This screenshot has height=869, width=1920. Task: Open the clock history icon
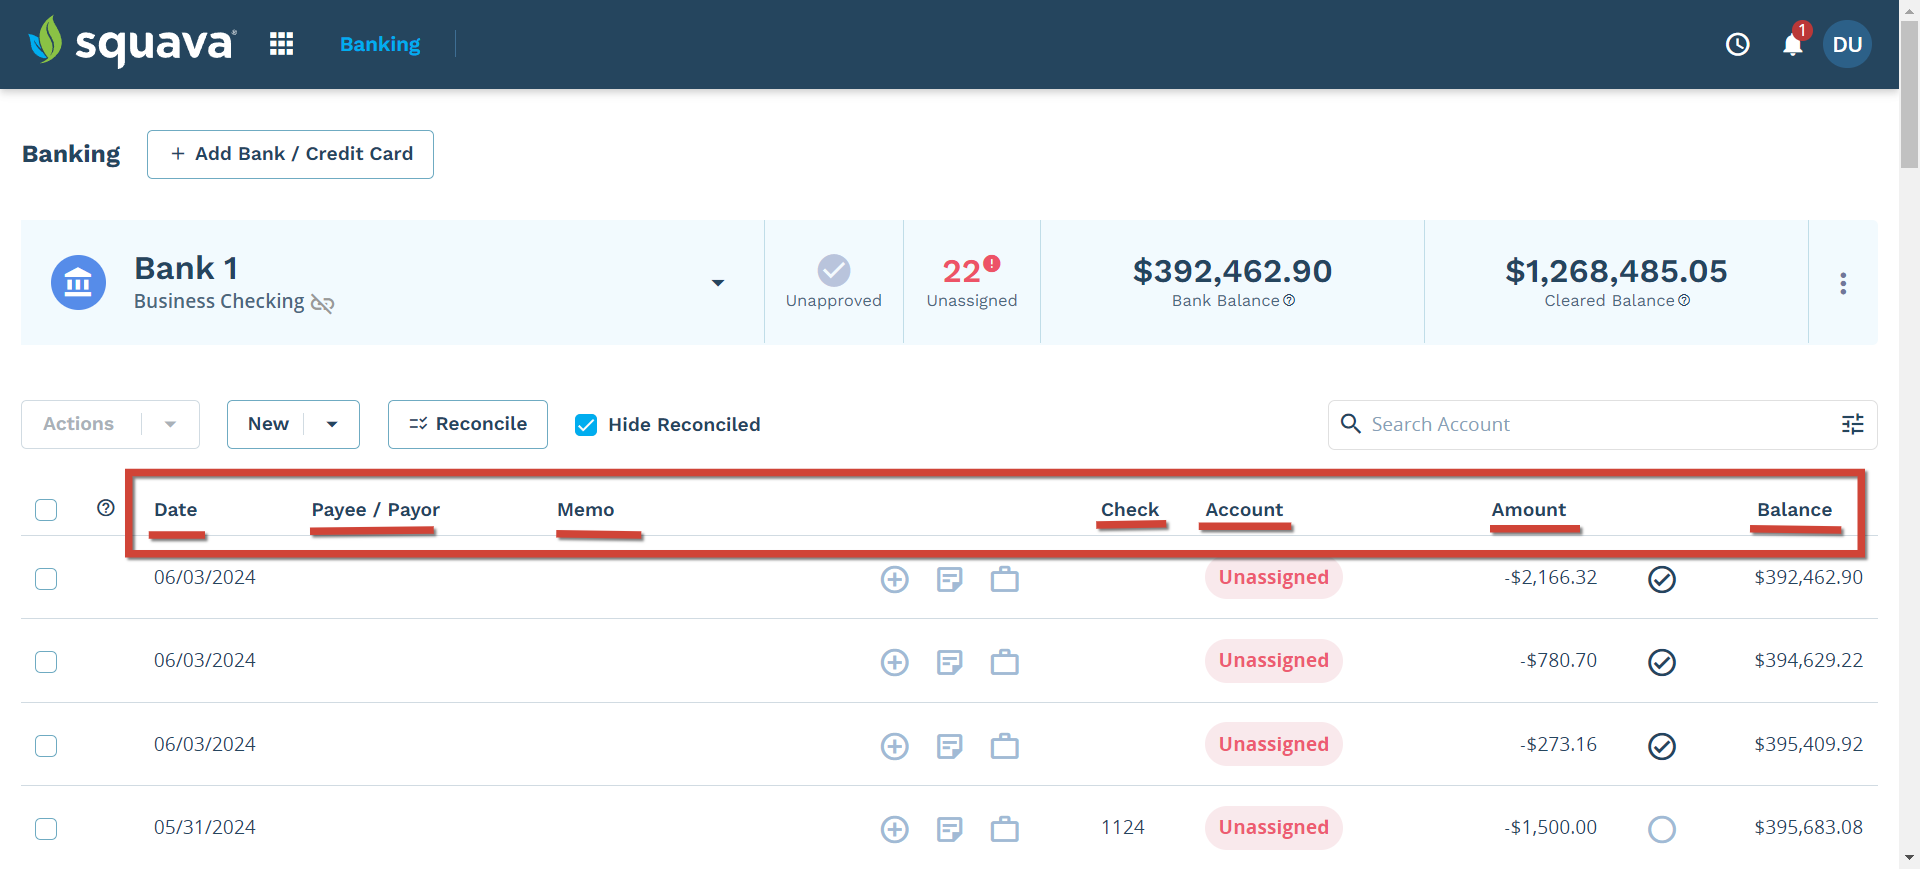[x=1738, y=44]
